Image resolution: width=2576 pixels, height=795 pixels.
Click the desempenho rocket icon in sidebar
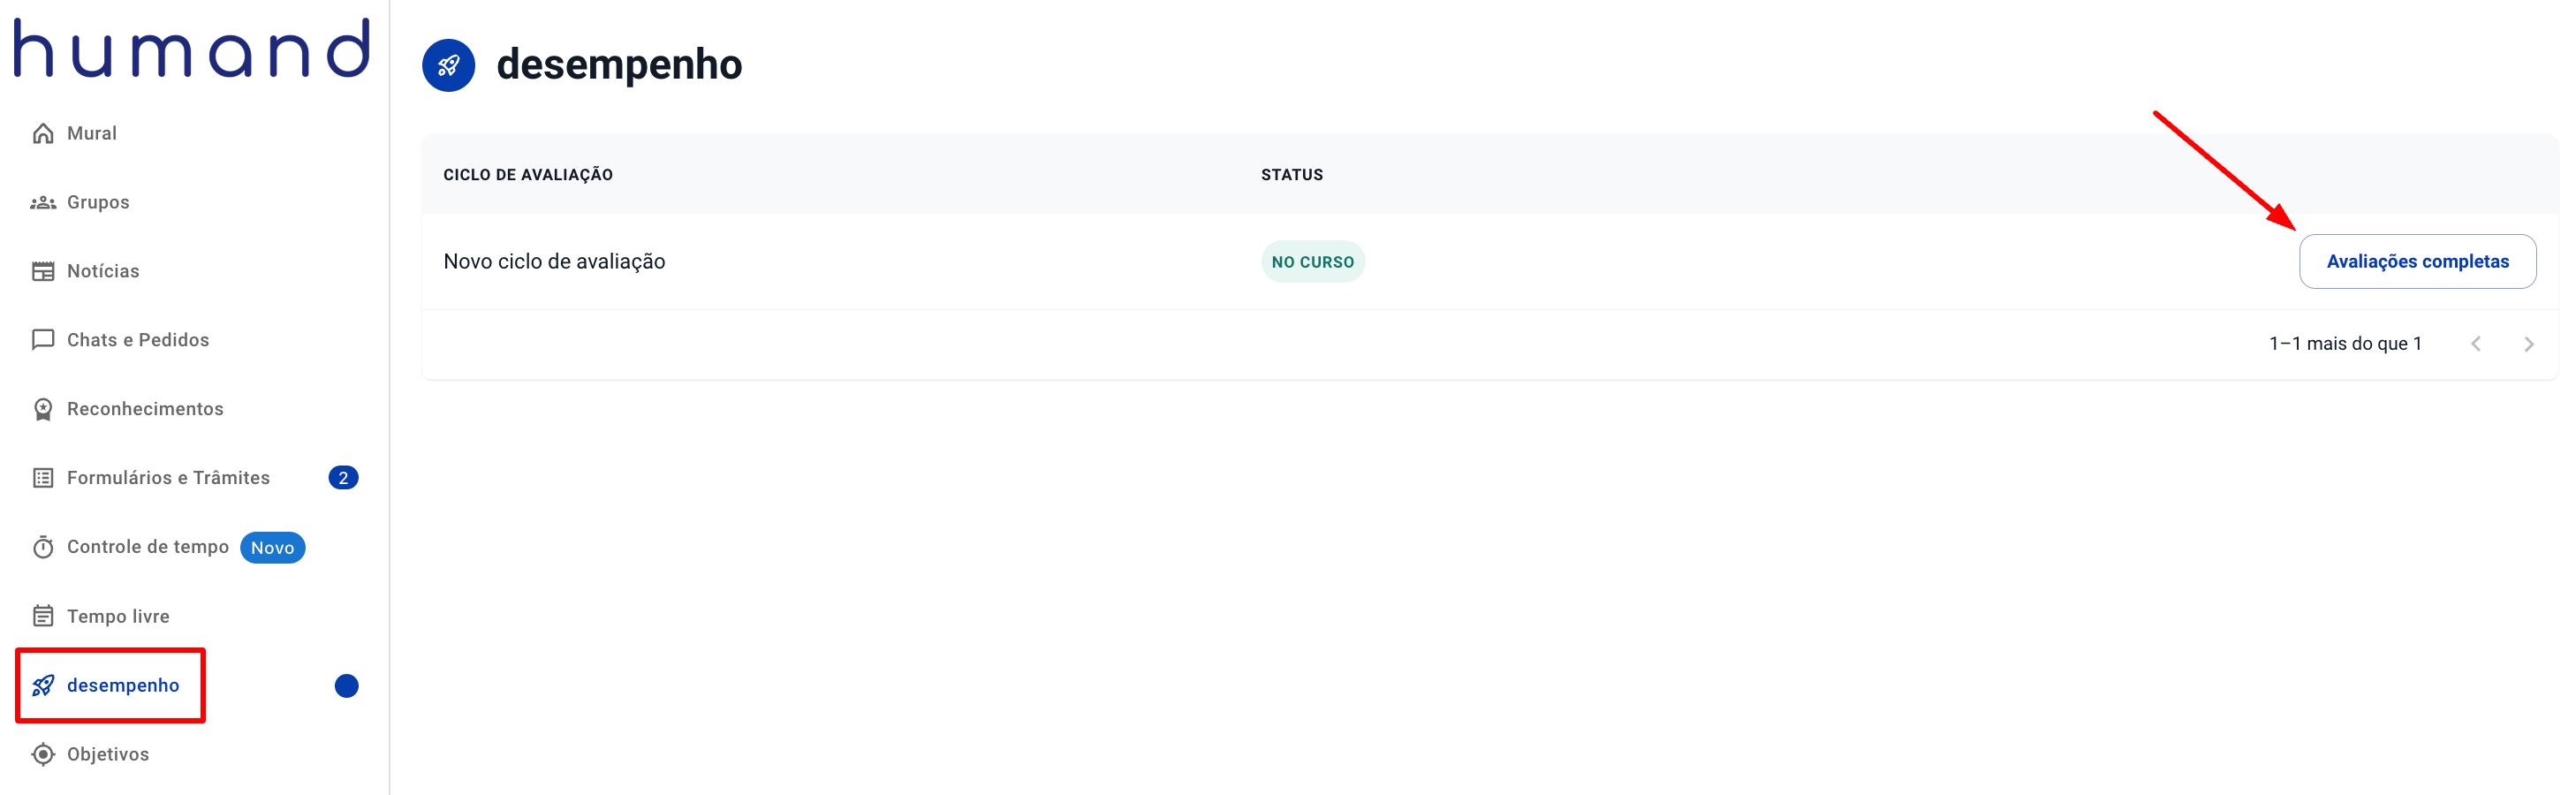pyautogui.click(x=43, y=685)
